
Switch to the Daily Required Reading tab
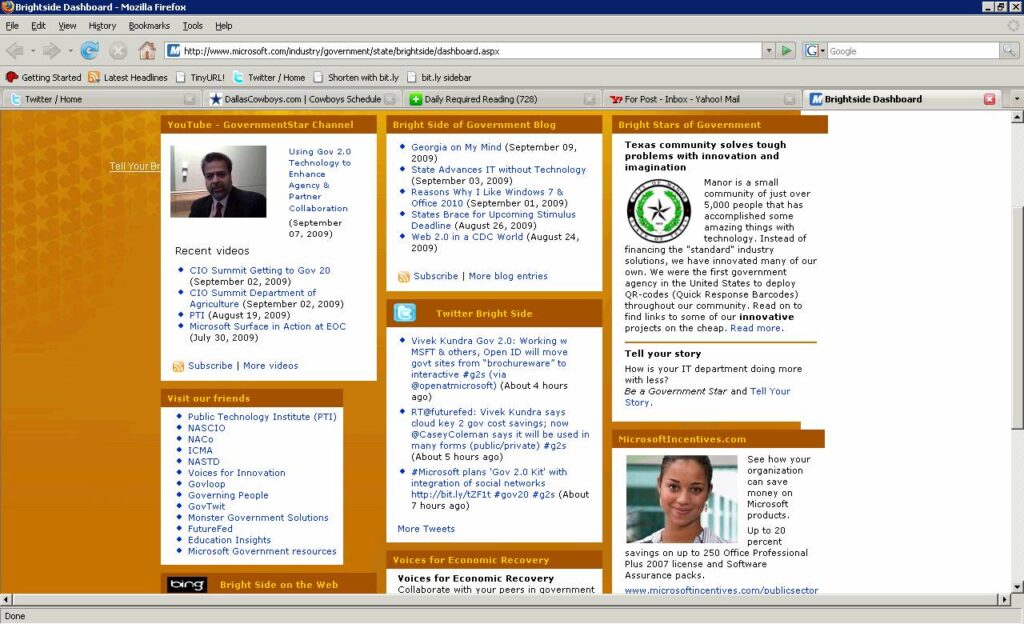click(x=480, y=99)
